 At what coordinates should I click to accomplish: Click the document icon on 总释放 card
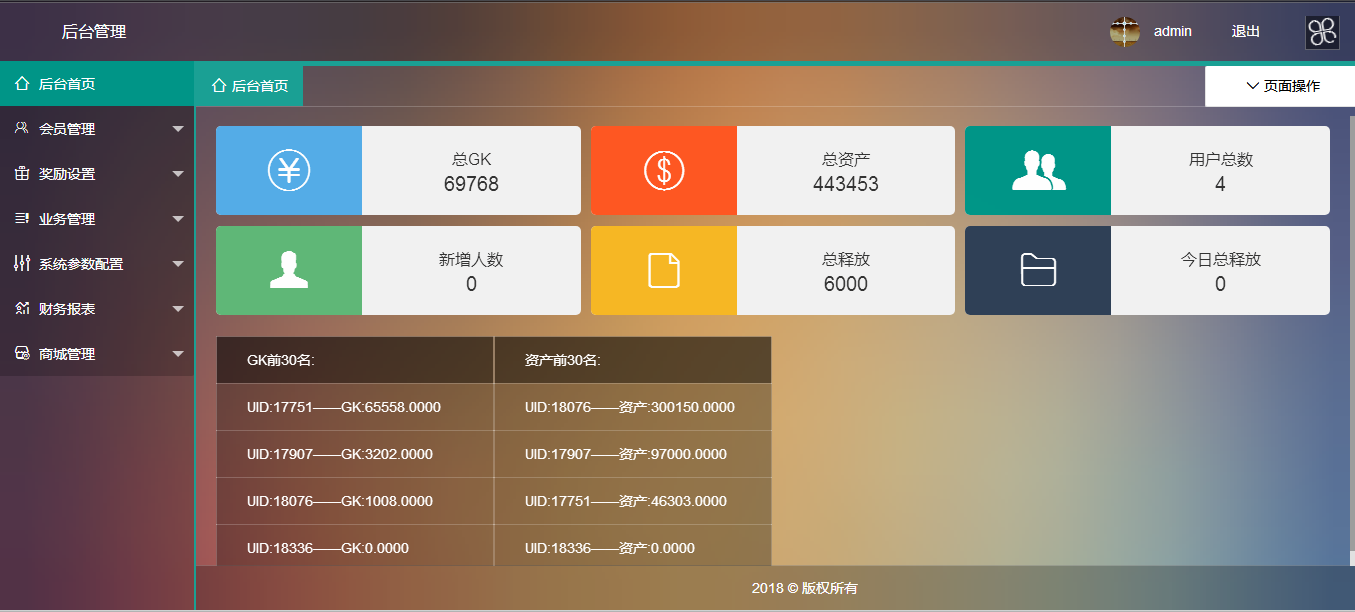pyautogui.click(x=664, y=270)
